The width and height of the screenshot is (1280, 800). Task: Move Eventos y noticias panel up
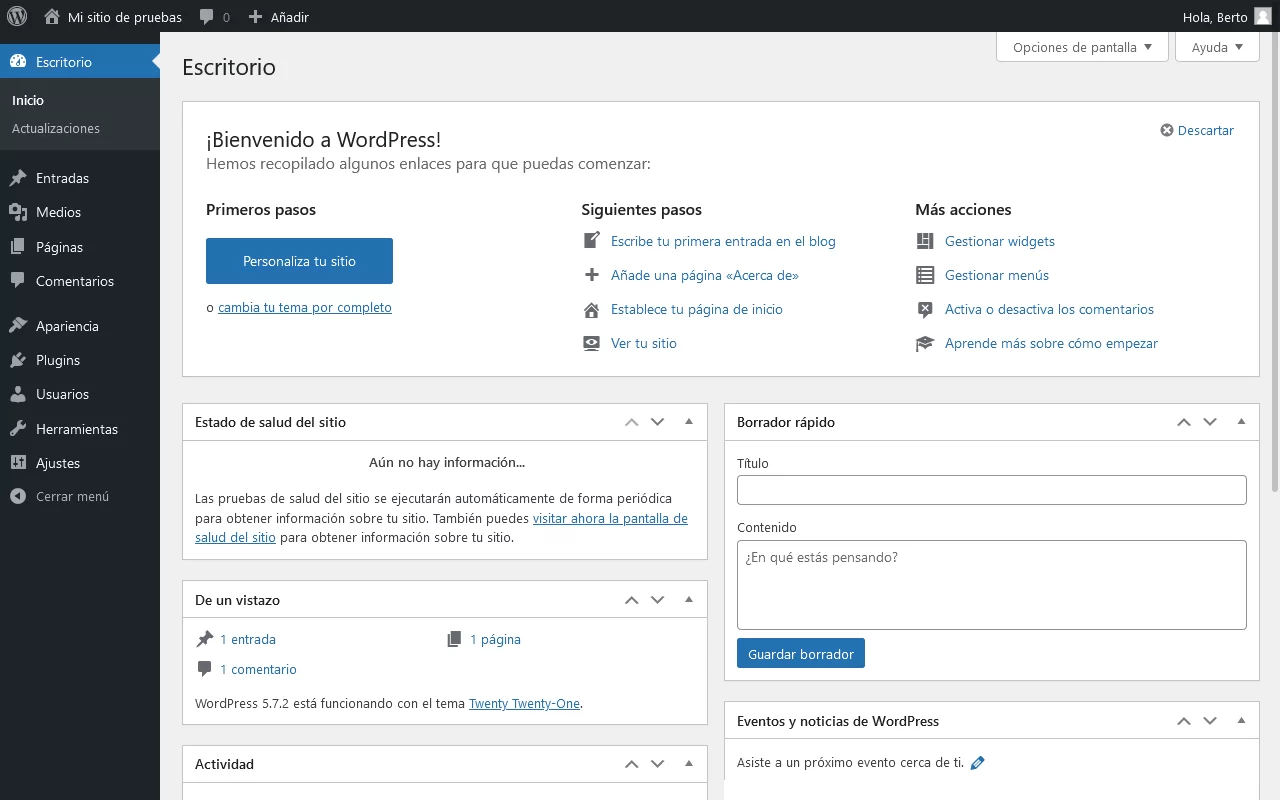1183,721
